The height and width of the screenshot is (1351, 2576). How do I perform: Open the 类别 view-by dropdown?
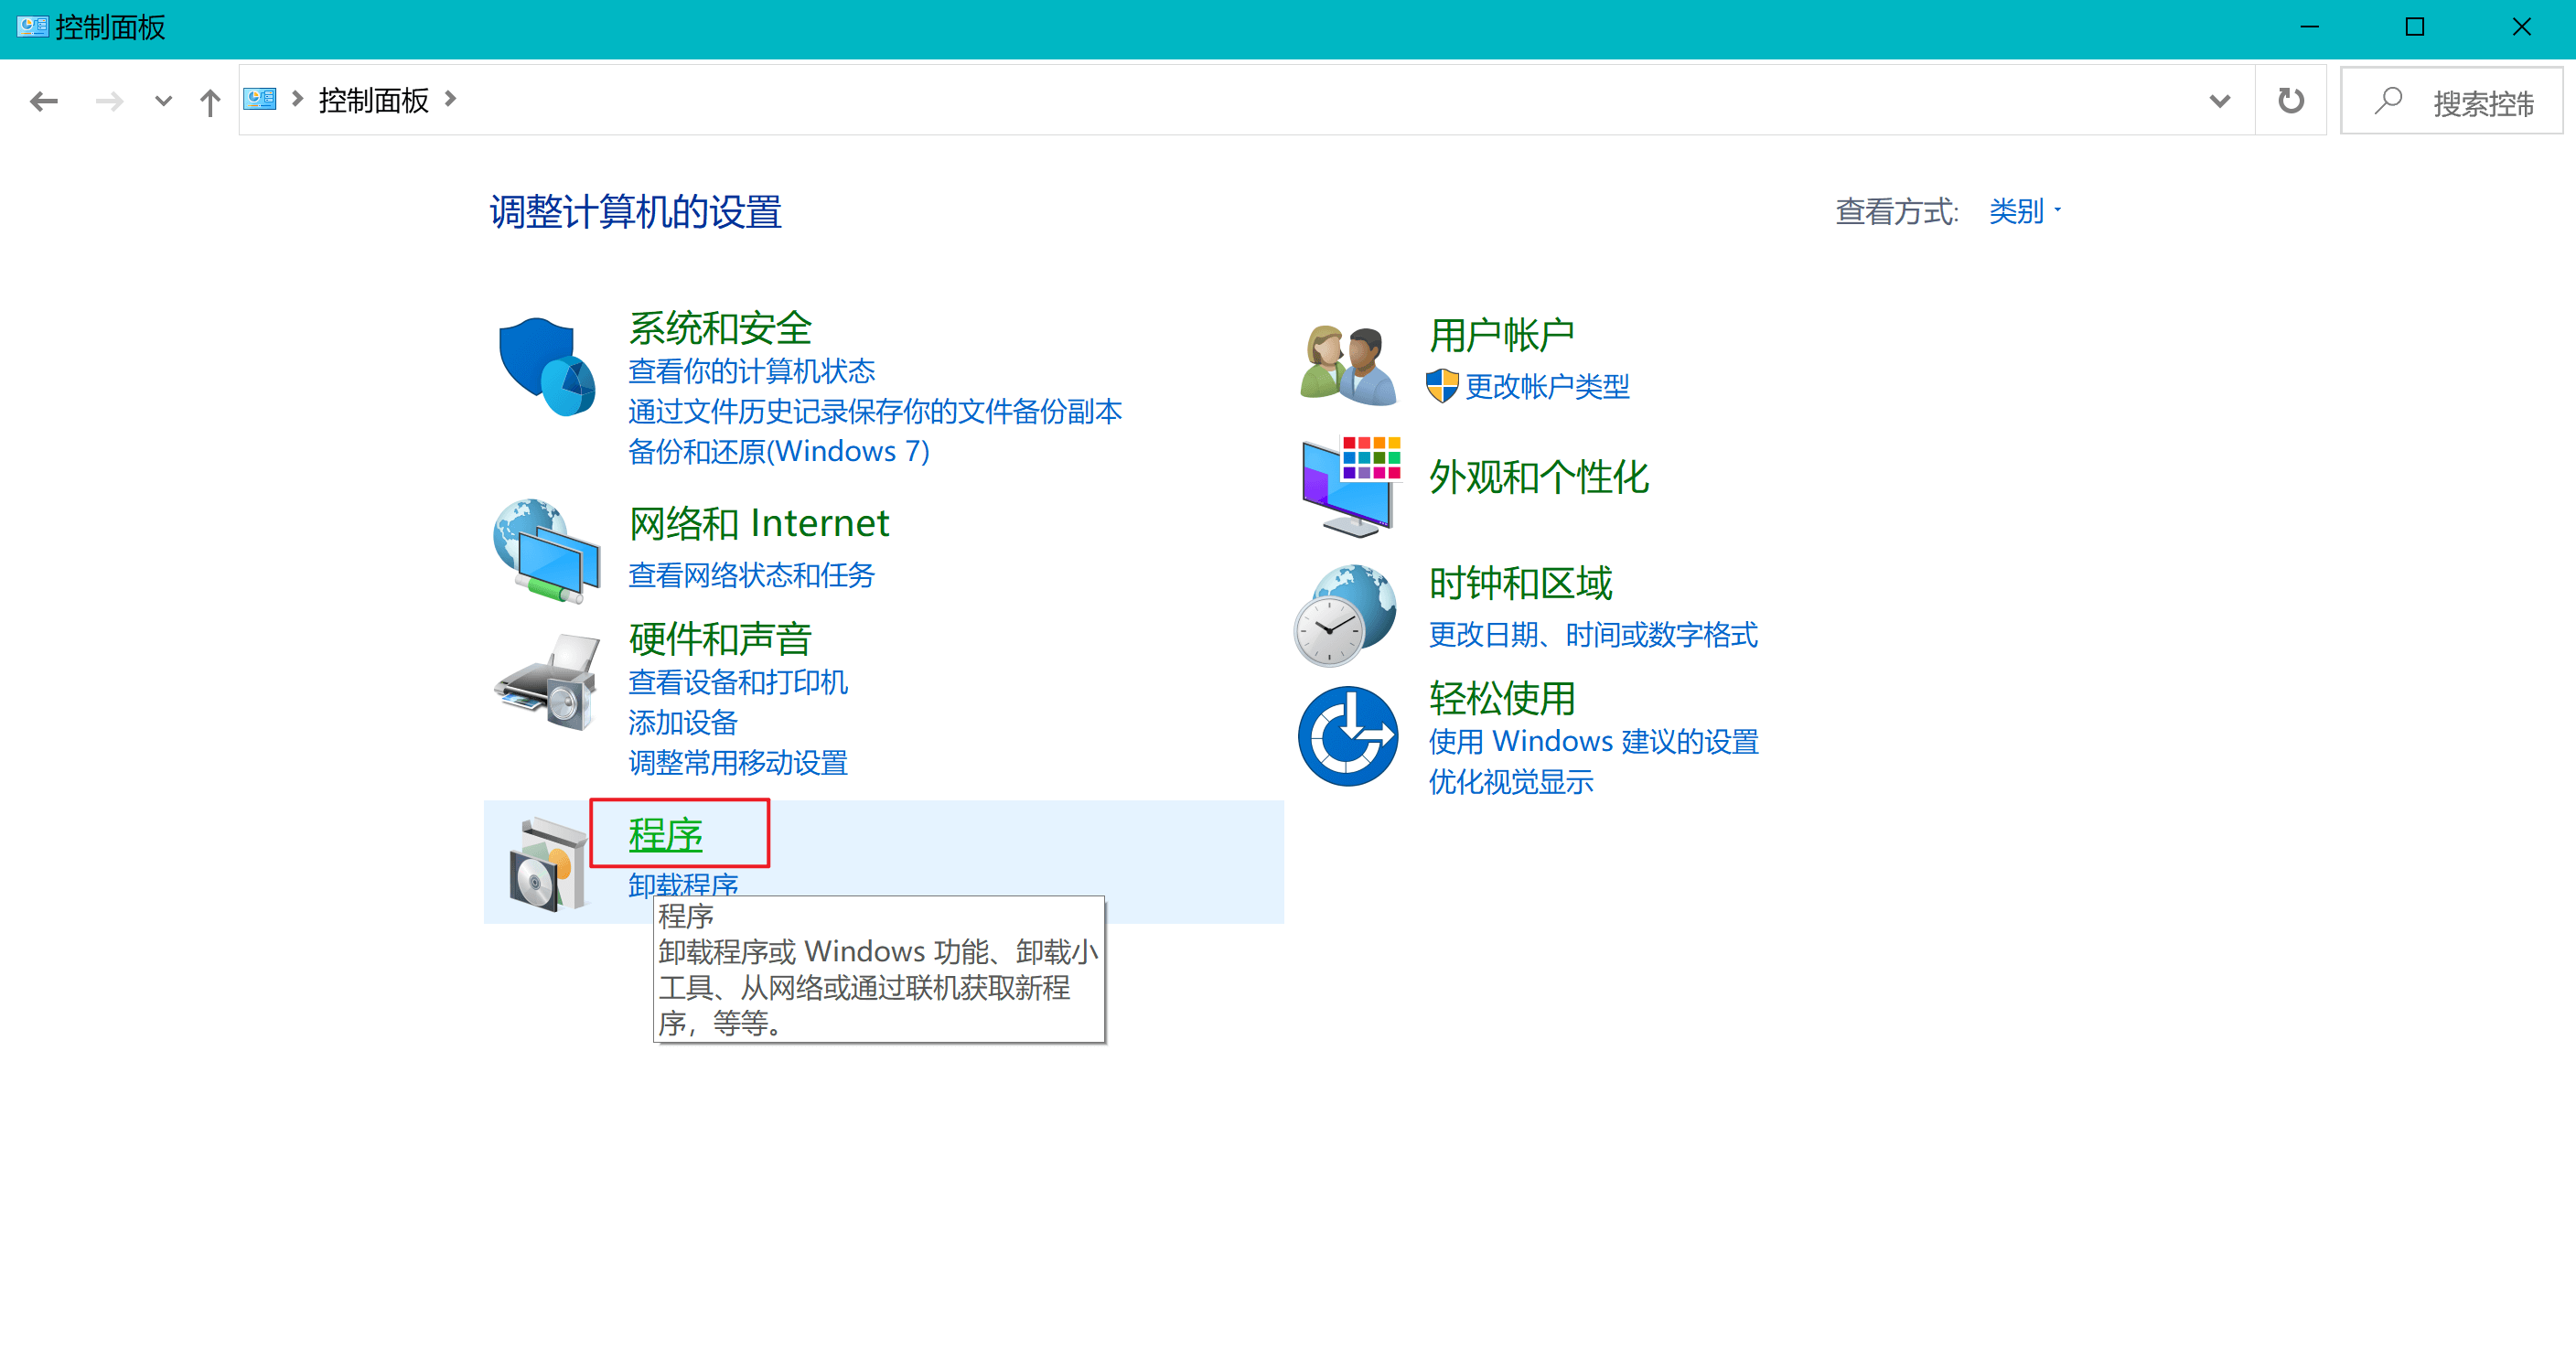click(2024, 211)
